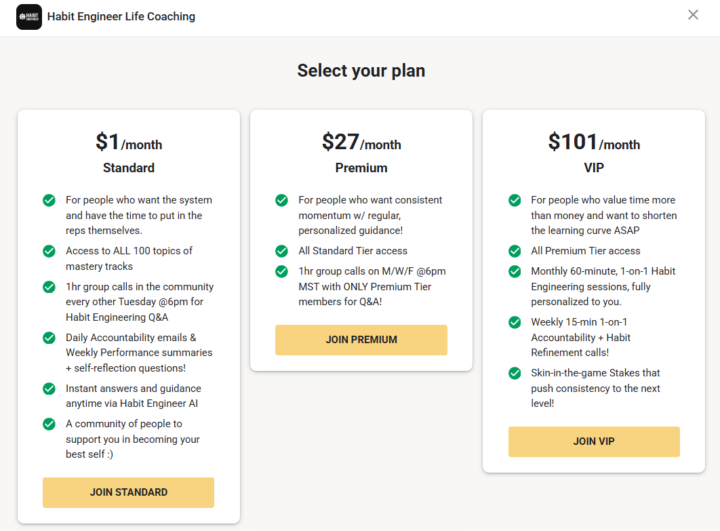Close the plan selection dialog
This screenshot has height=531, width=720.
tap(693, 15)
